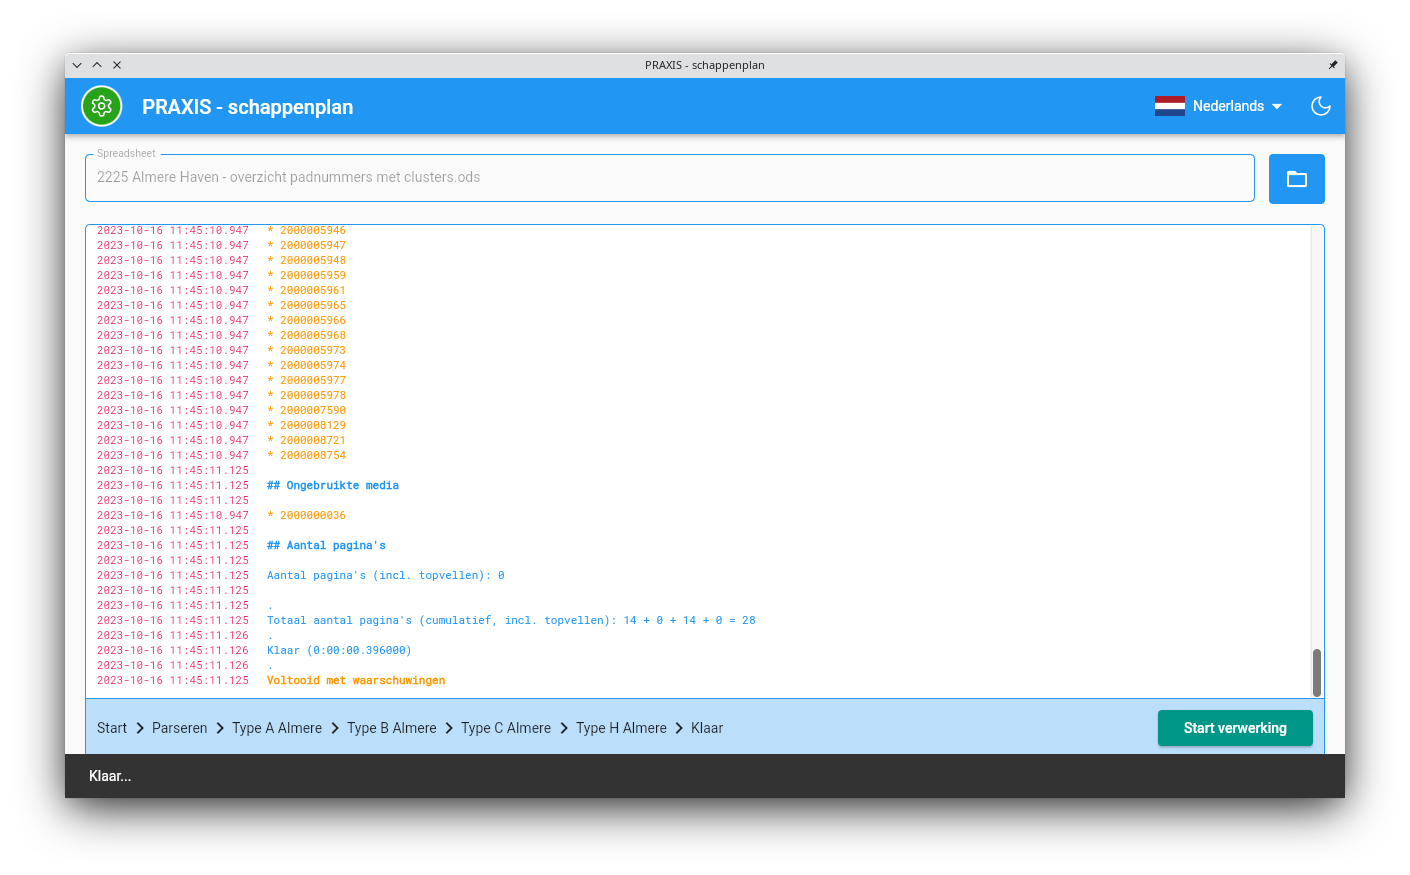
Task: Click the 'Voltooid met waarschuwingen' log line
Action: 356,681
